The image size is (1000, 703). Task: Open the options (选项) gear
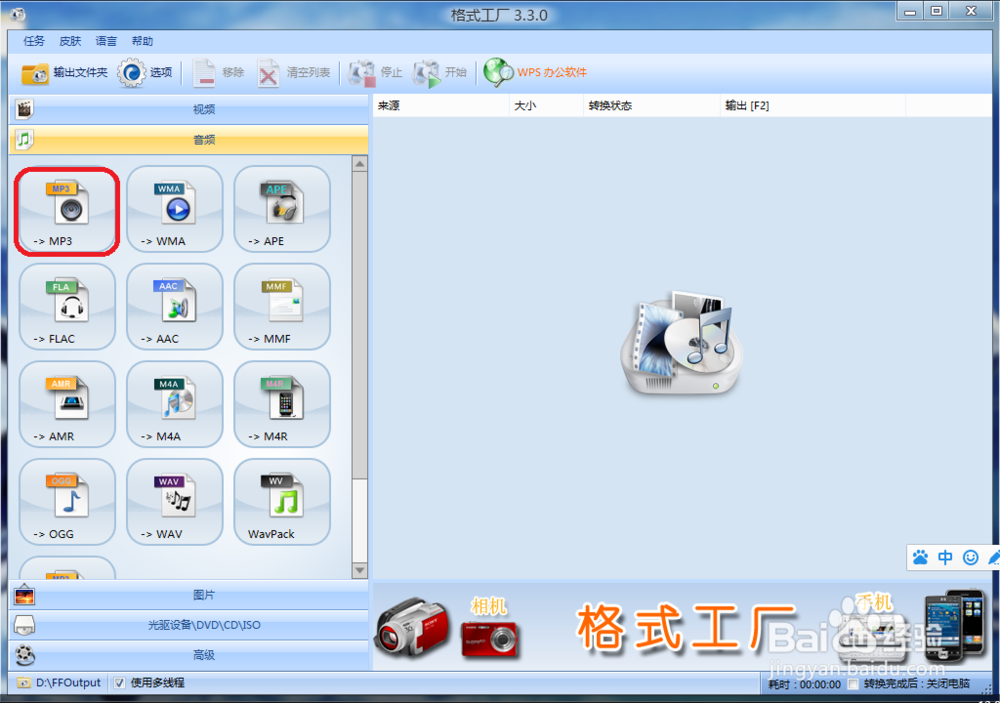(x=145, y=73)
